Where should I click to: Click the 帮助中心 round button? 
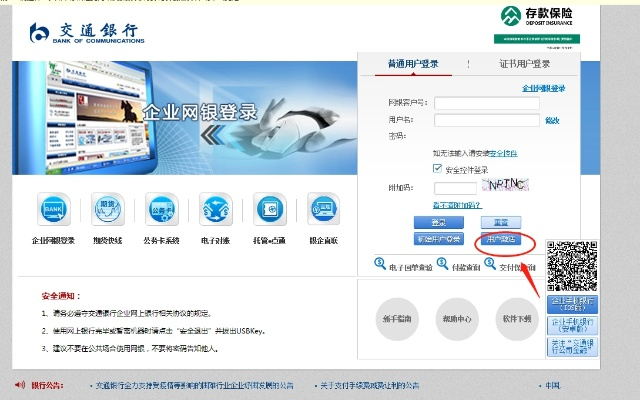(x=457, y=319)
